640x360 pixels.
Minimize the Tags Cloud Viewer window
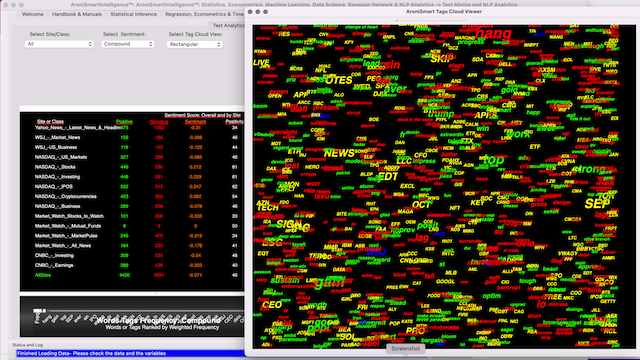258,12
